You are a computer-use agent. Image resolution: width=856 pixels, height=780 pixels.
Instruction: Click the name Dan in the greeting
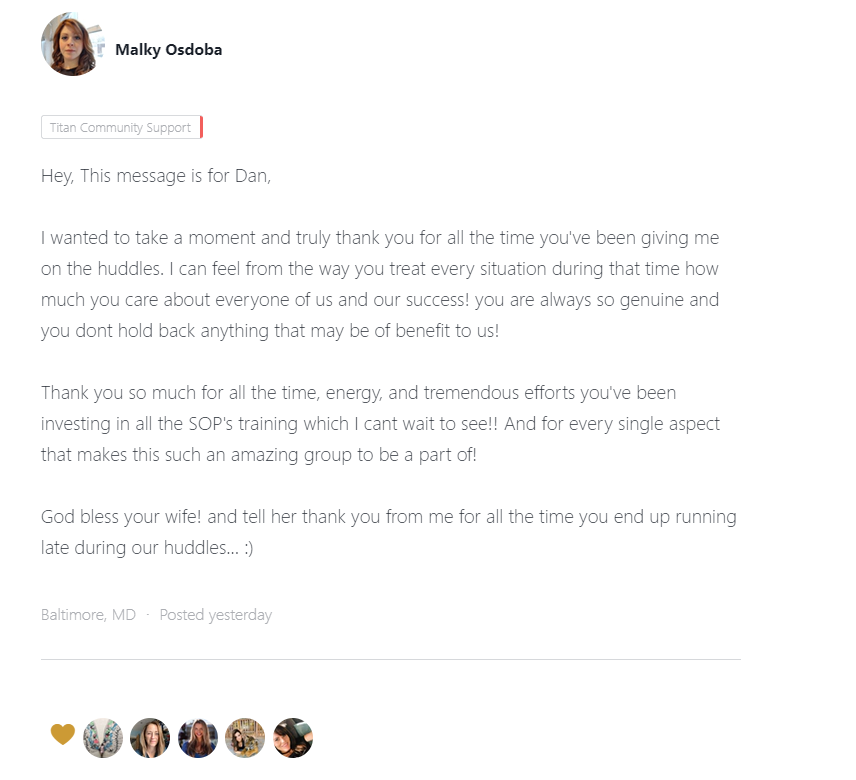click(251, 176)
